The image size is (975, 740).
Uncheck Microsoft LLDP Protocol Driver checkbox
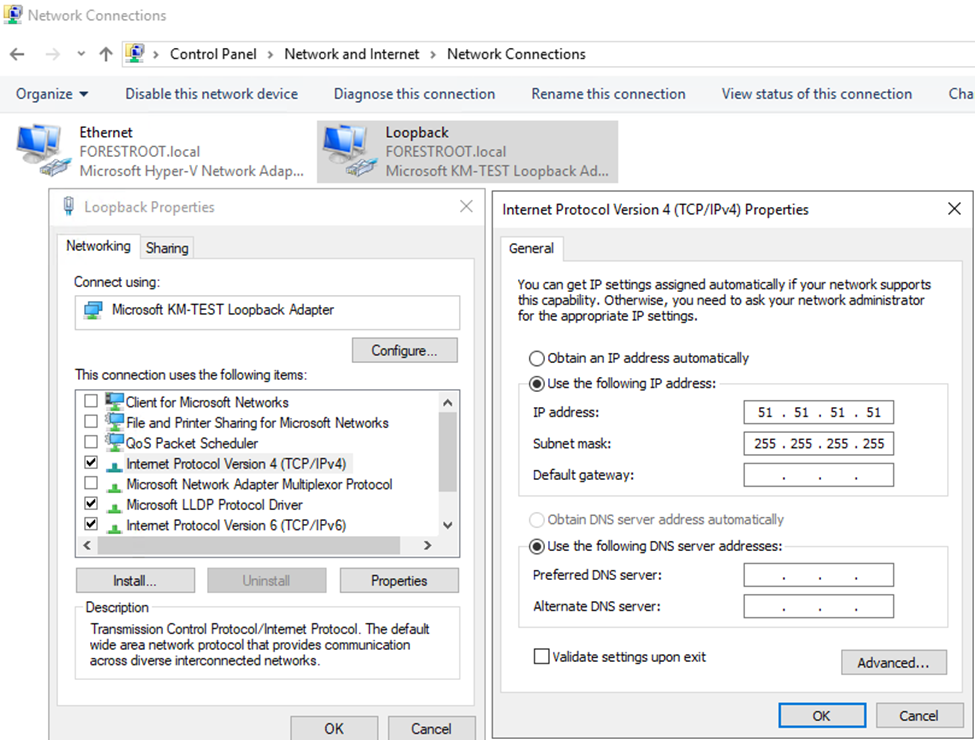[x=91, y=504]
